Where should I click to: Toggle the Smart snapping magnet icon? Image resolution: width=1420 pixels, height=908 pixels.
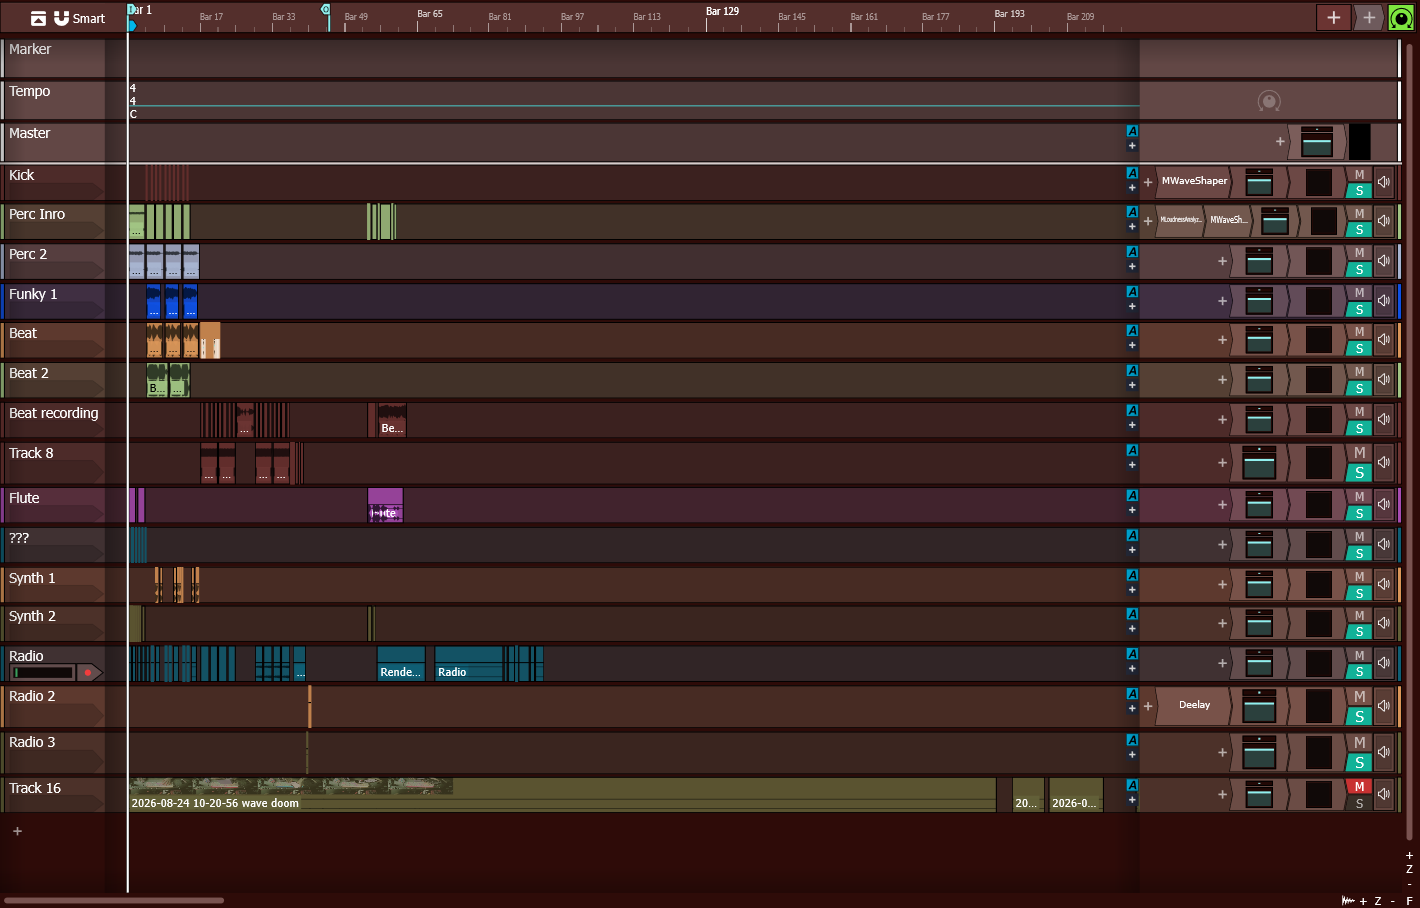tap(61, 18)
